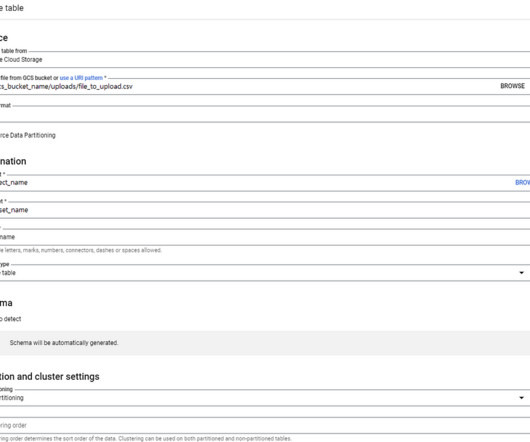530x442 pixels.
Task: Open the Table type selector showing 'table'
Action: coord(265,273)
